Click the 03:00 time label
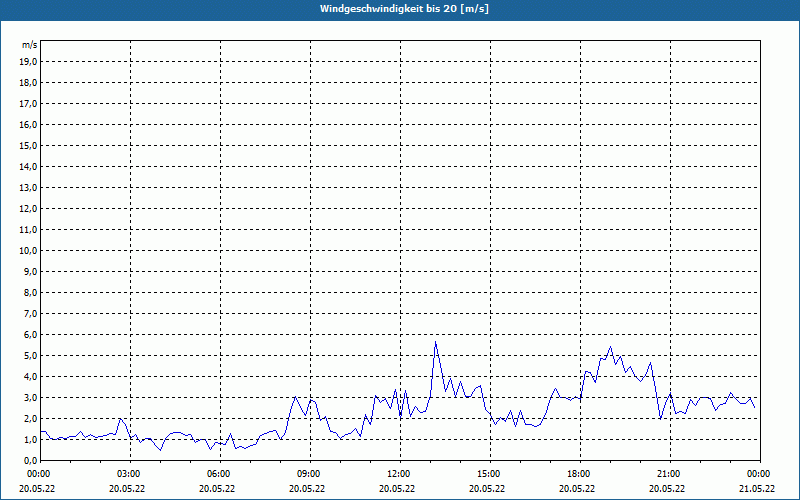Image resolution: width=800 pixels, height=500 pixels. (x=130, y=474)
